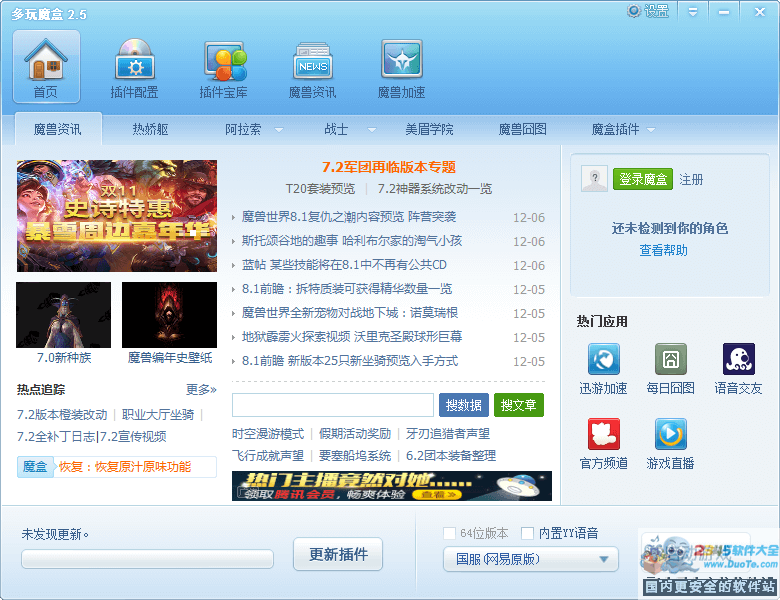Open the 热门主播 advertisement banner

click(x=392, y=486)
